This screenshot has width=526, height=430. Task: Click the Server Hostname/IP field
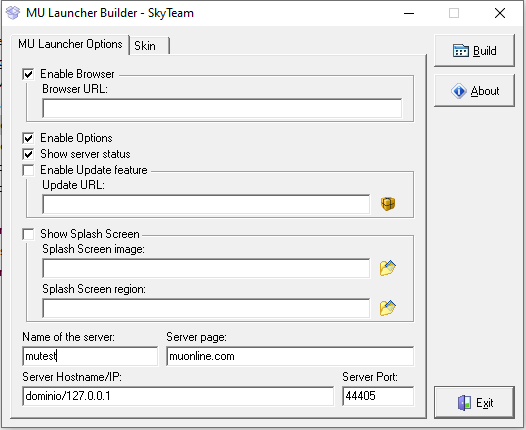178,396
